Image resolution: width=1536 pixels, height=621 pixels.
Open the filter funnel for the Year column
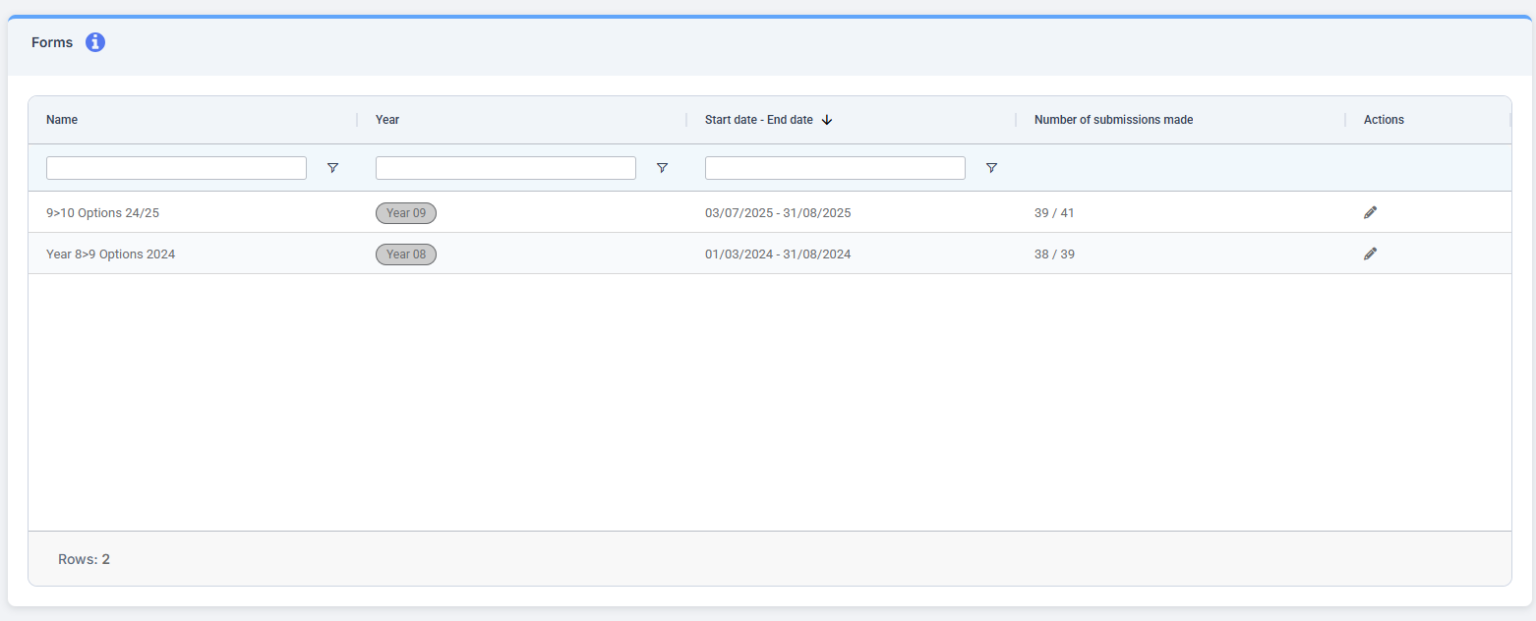662,167
